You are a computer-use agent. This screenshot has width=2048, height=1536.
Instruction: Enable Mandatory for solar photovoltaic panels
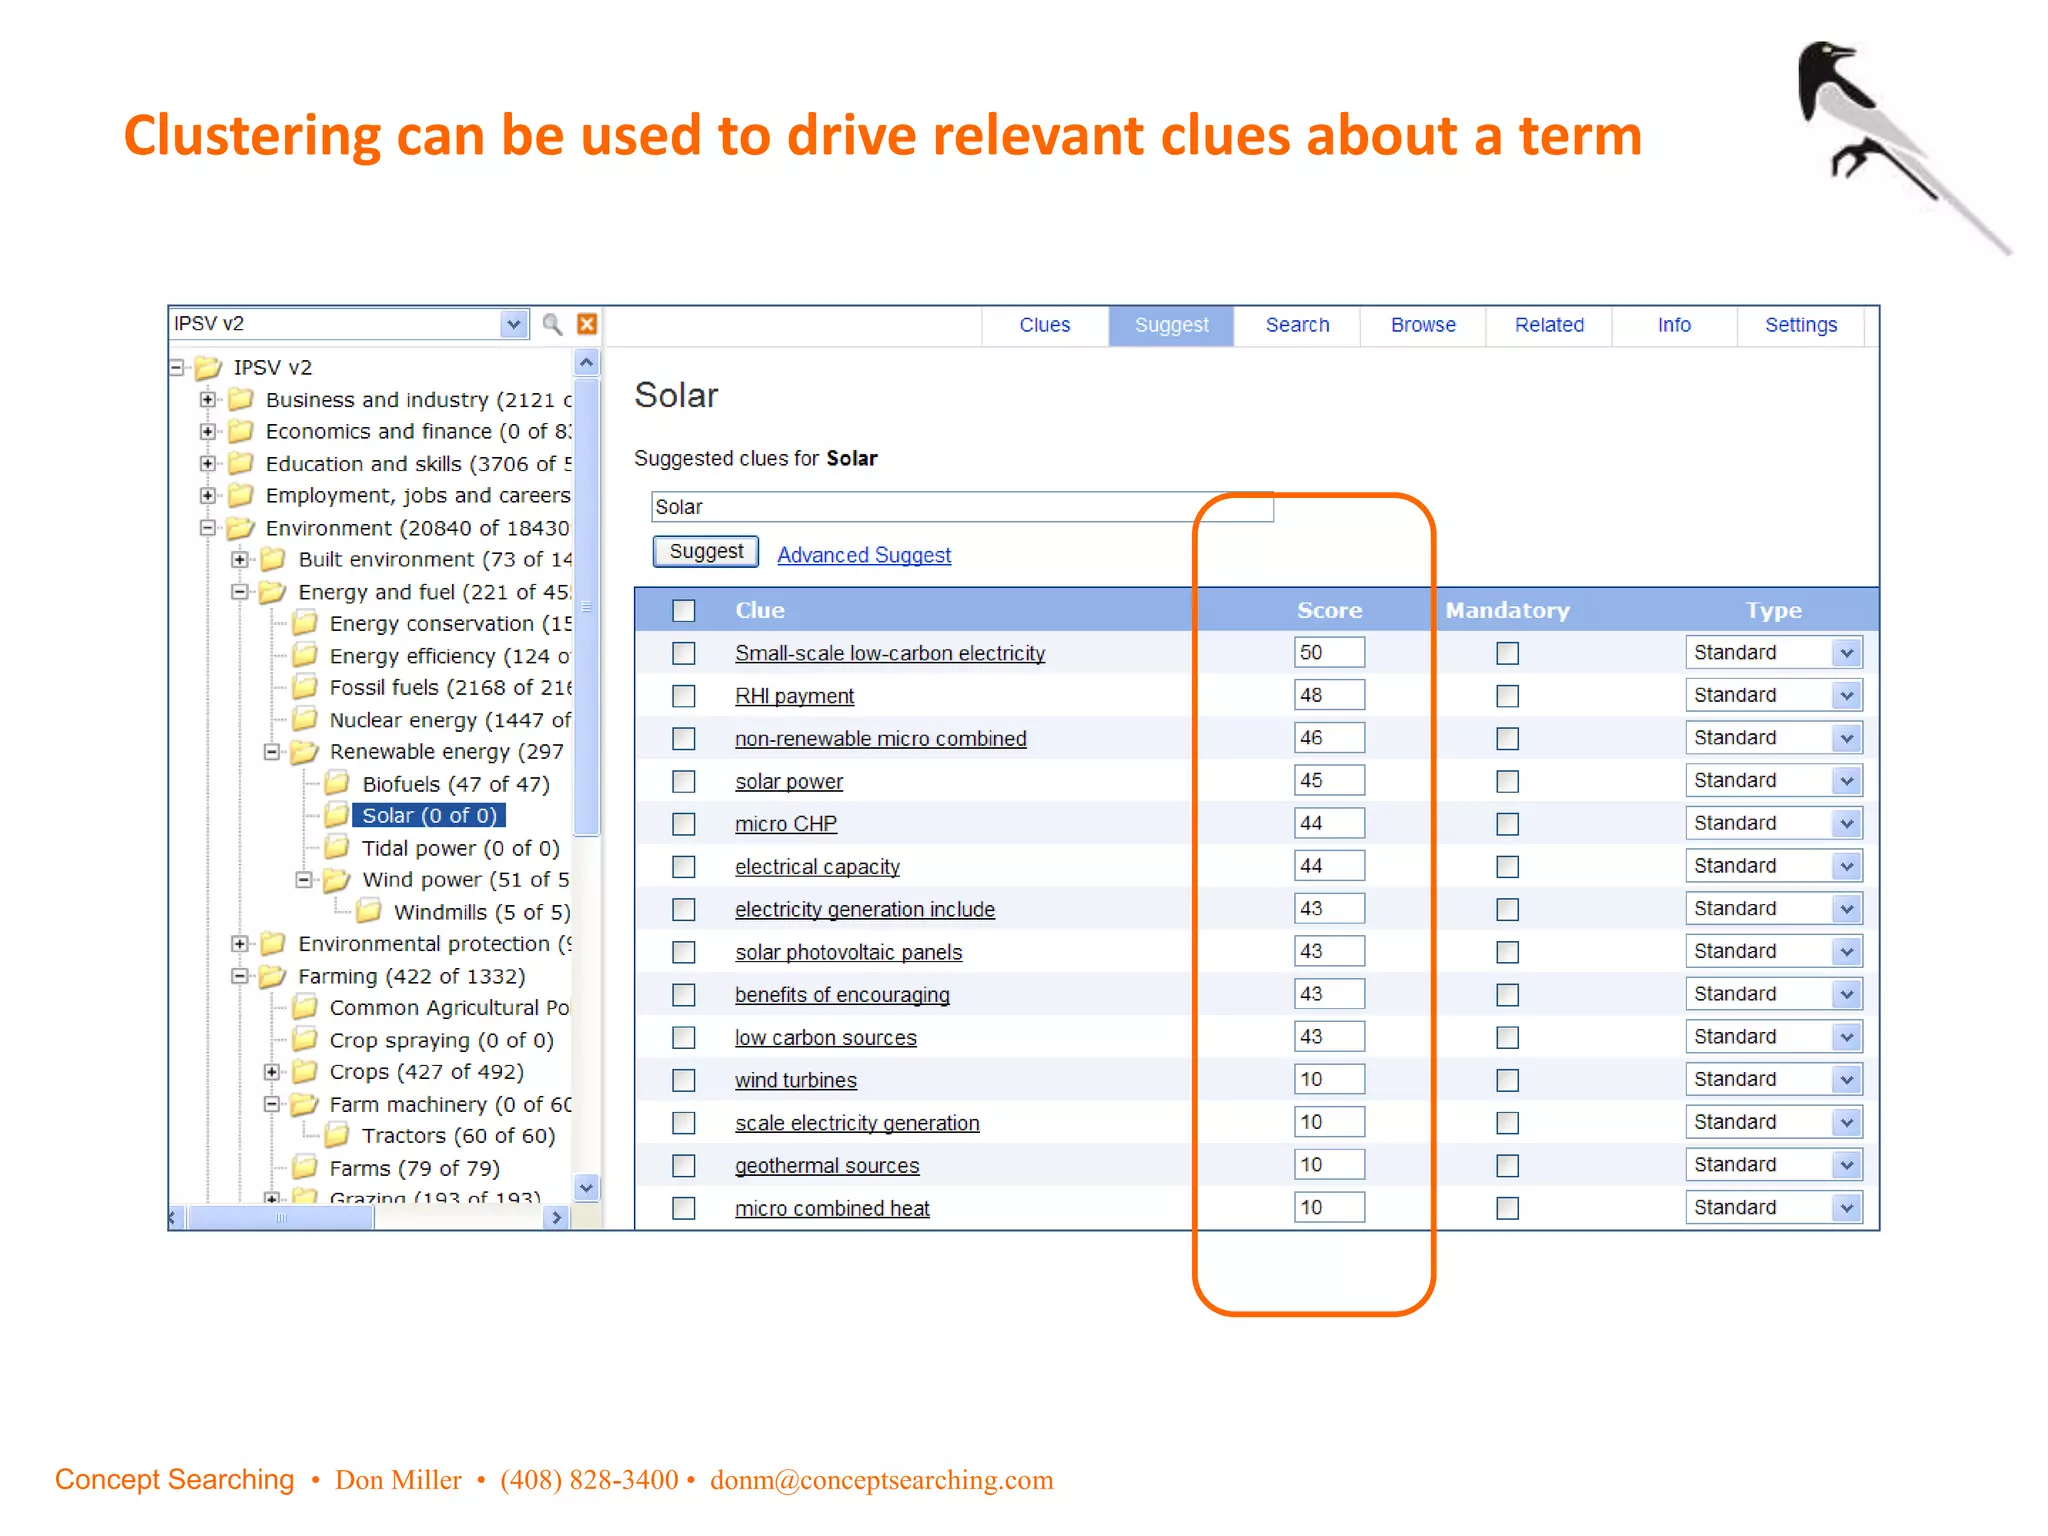(1508, 952)
